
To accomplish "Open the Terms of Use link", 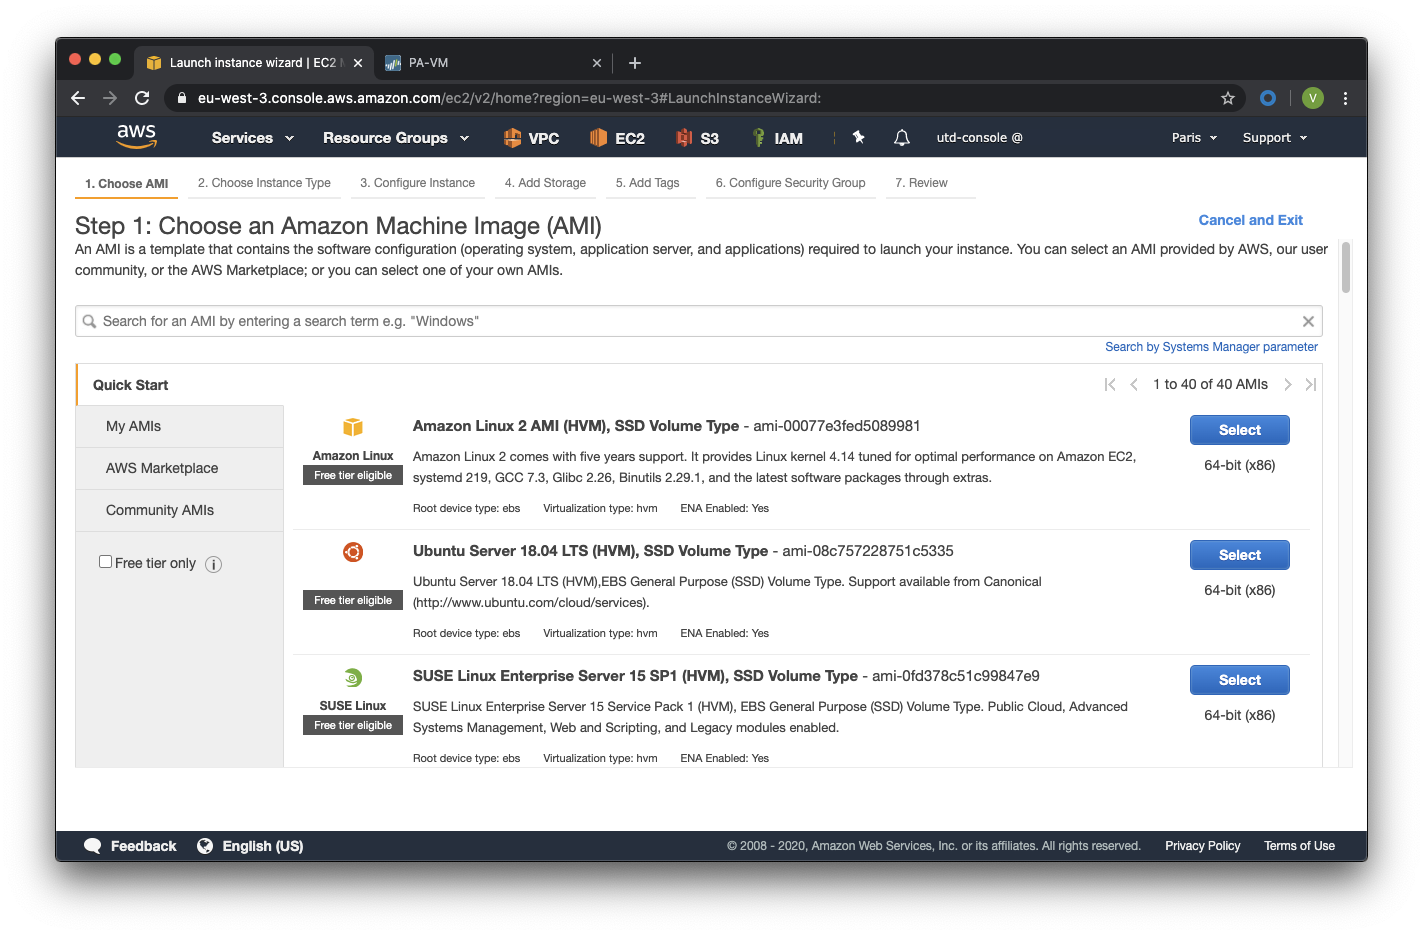I will coord(1299,846).
